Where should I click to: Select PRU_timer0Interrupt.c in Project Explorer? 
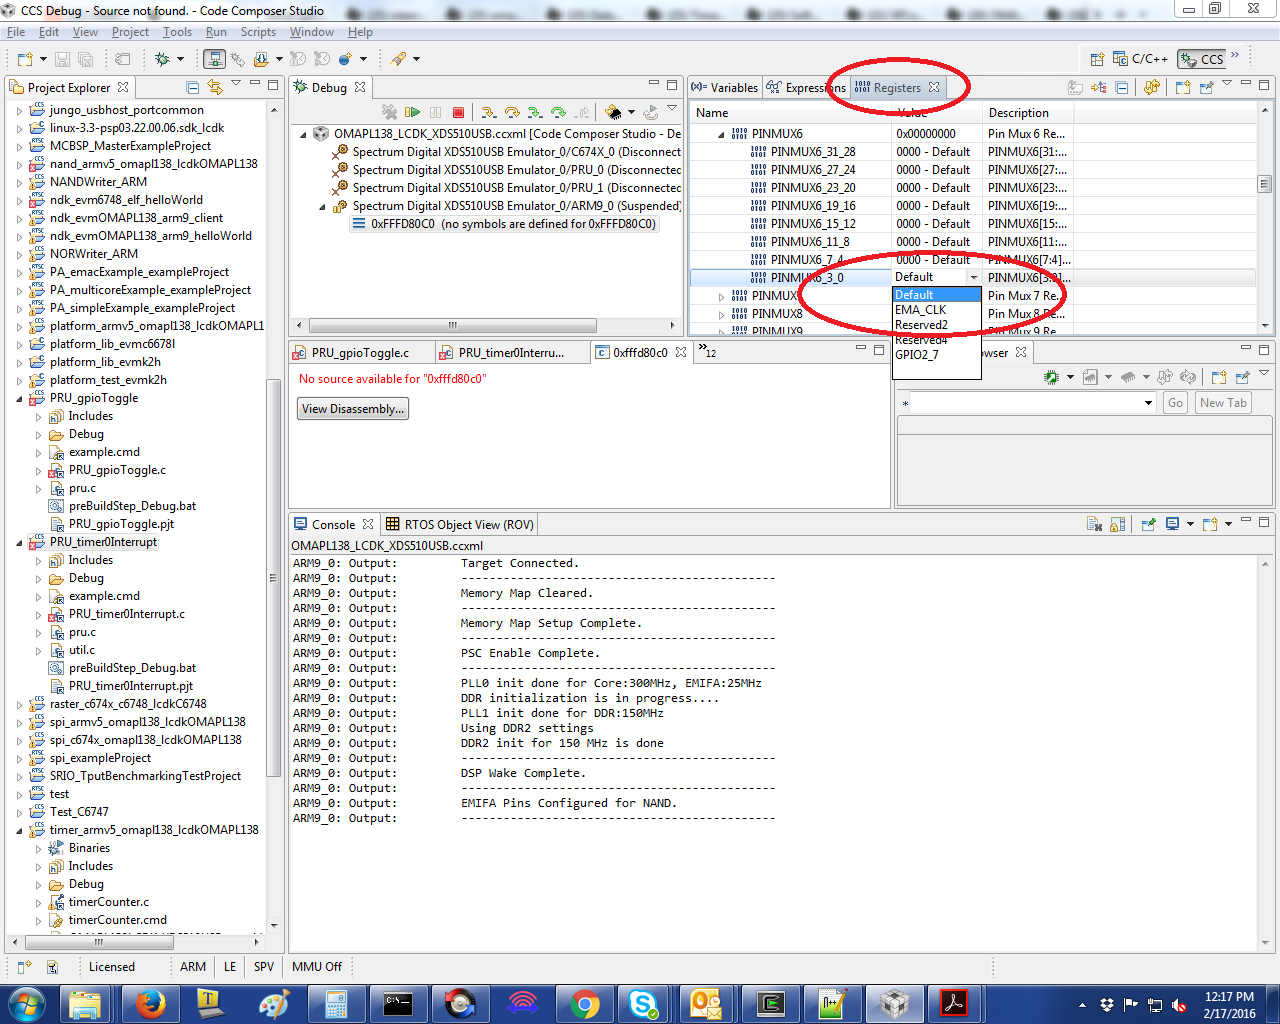(127, 614)
